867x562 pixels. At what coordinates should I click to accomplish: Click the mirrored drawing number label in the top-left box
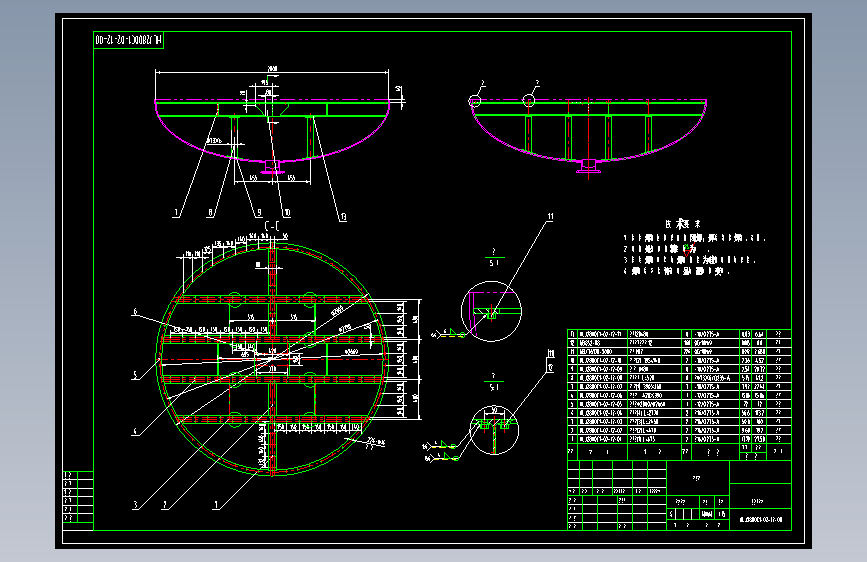[x=128, y=40]
